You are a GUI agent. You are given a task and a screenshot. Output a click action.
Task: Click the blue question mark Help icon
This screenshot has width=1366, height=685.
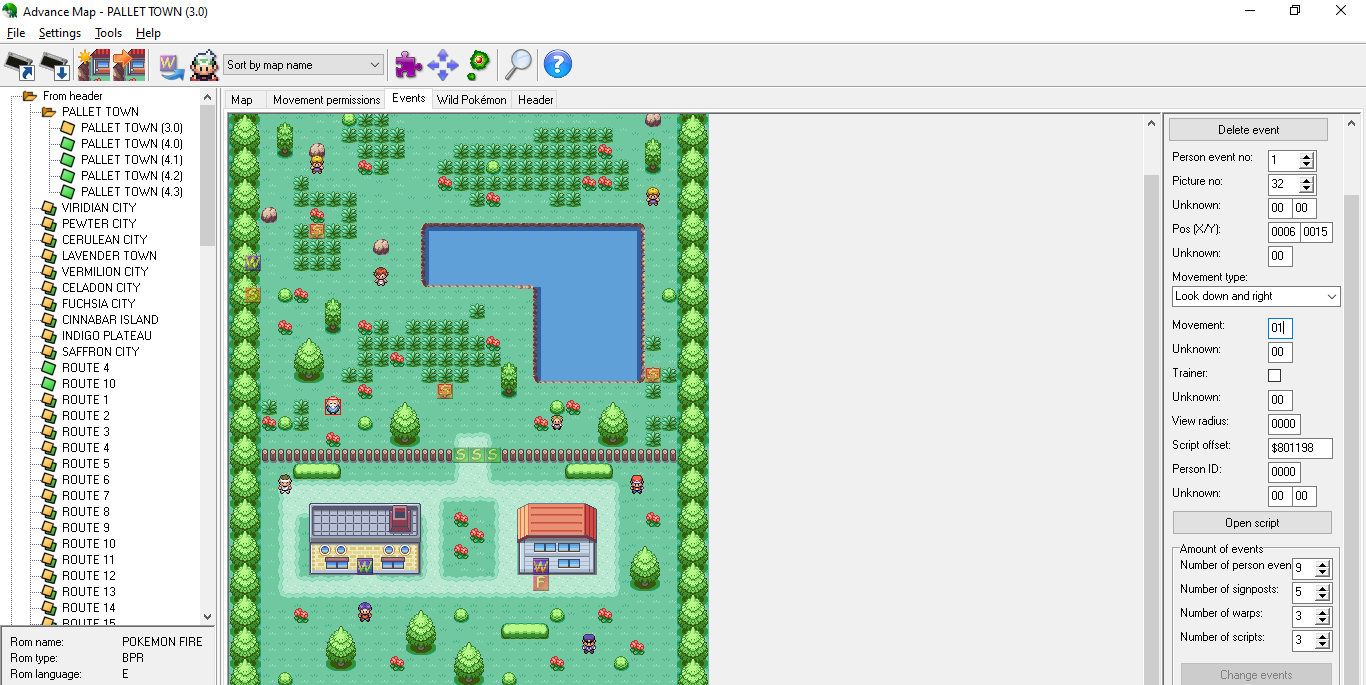click(x=557, y=64)
